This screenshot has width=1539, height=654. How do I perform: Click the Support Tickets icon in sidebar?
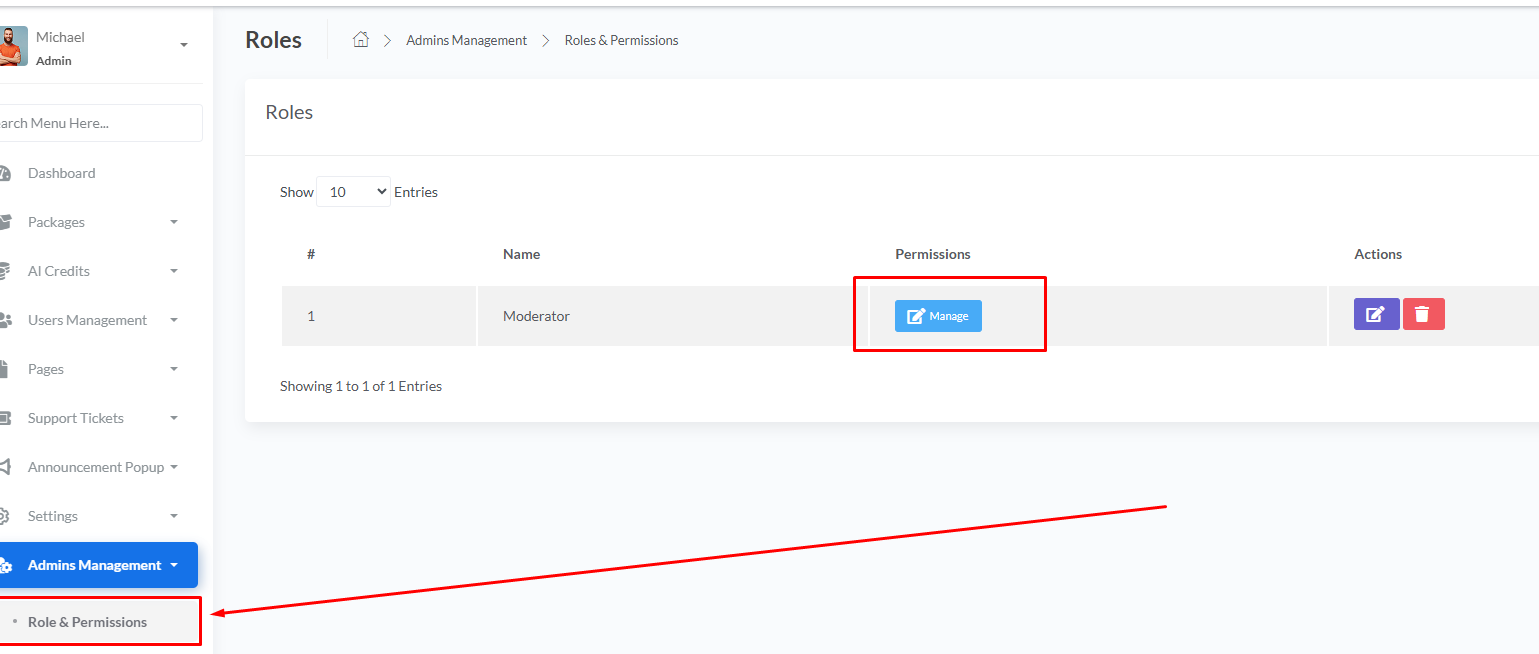pyautogui.click(x=5, y=418)
